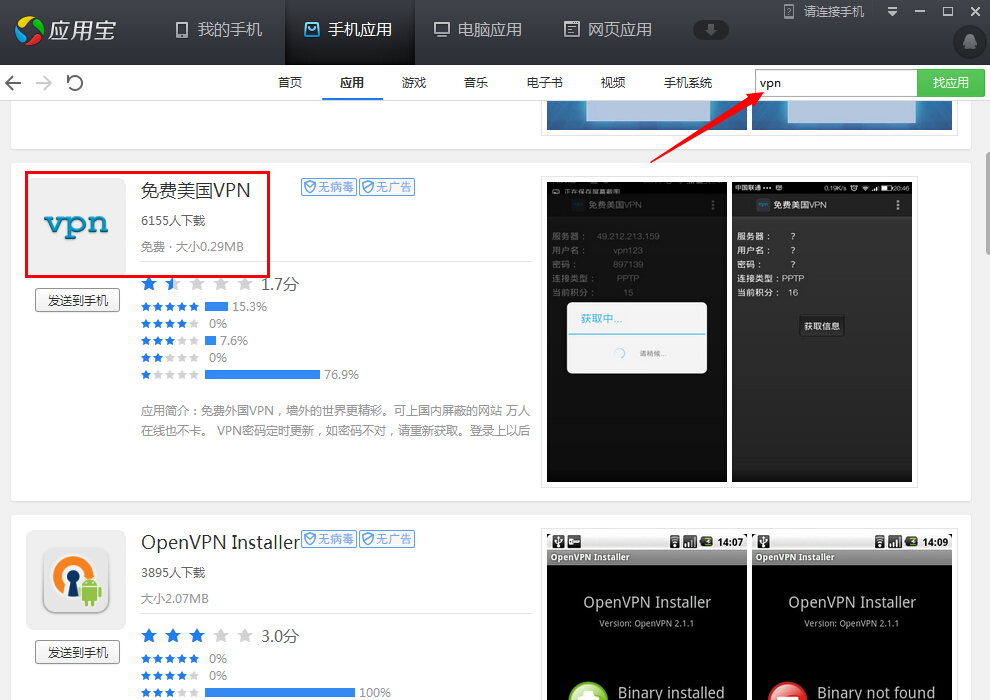Image resolution: width=990 pixels, height=700 pixels.
Task: Select 音乐 in the navigation bar
Action: pyautogui.click(x=475, y=83)
